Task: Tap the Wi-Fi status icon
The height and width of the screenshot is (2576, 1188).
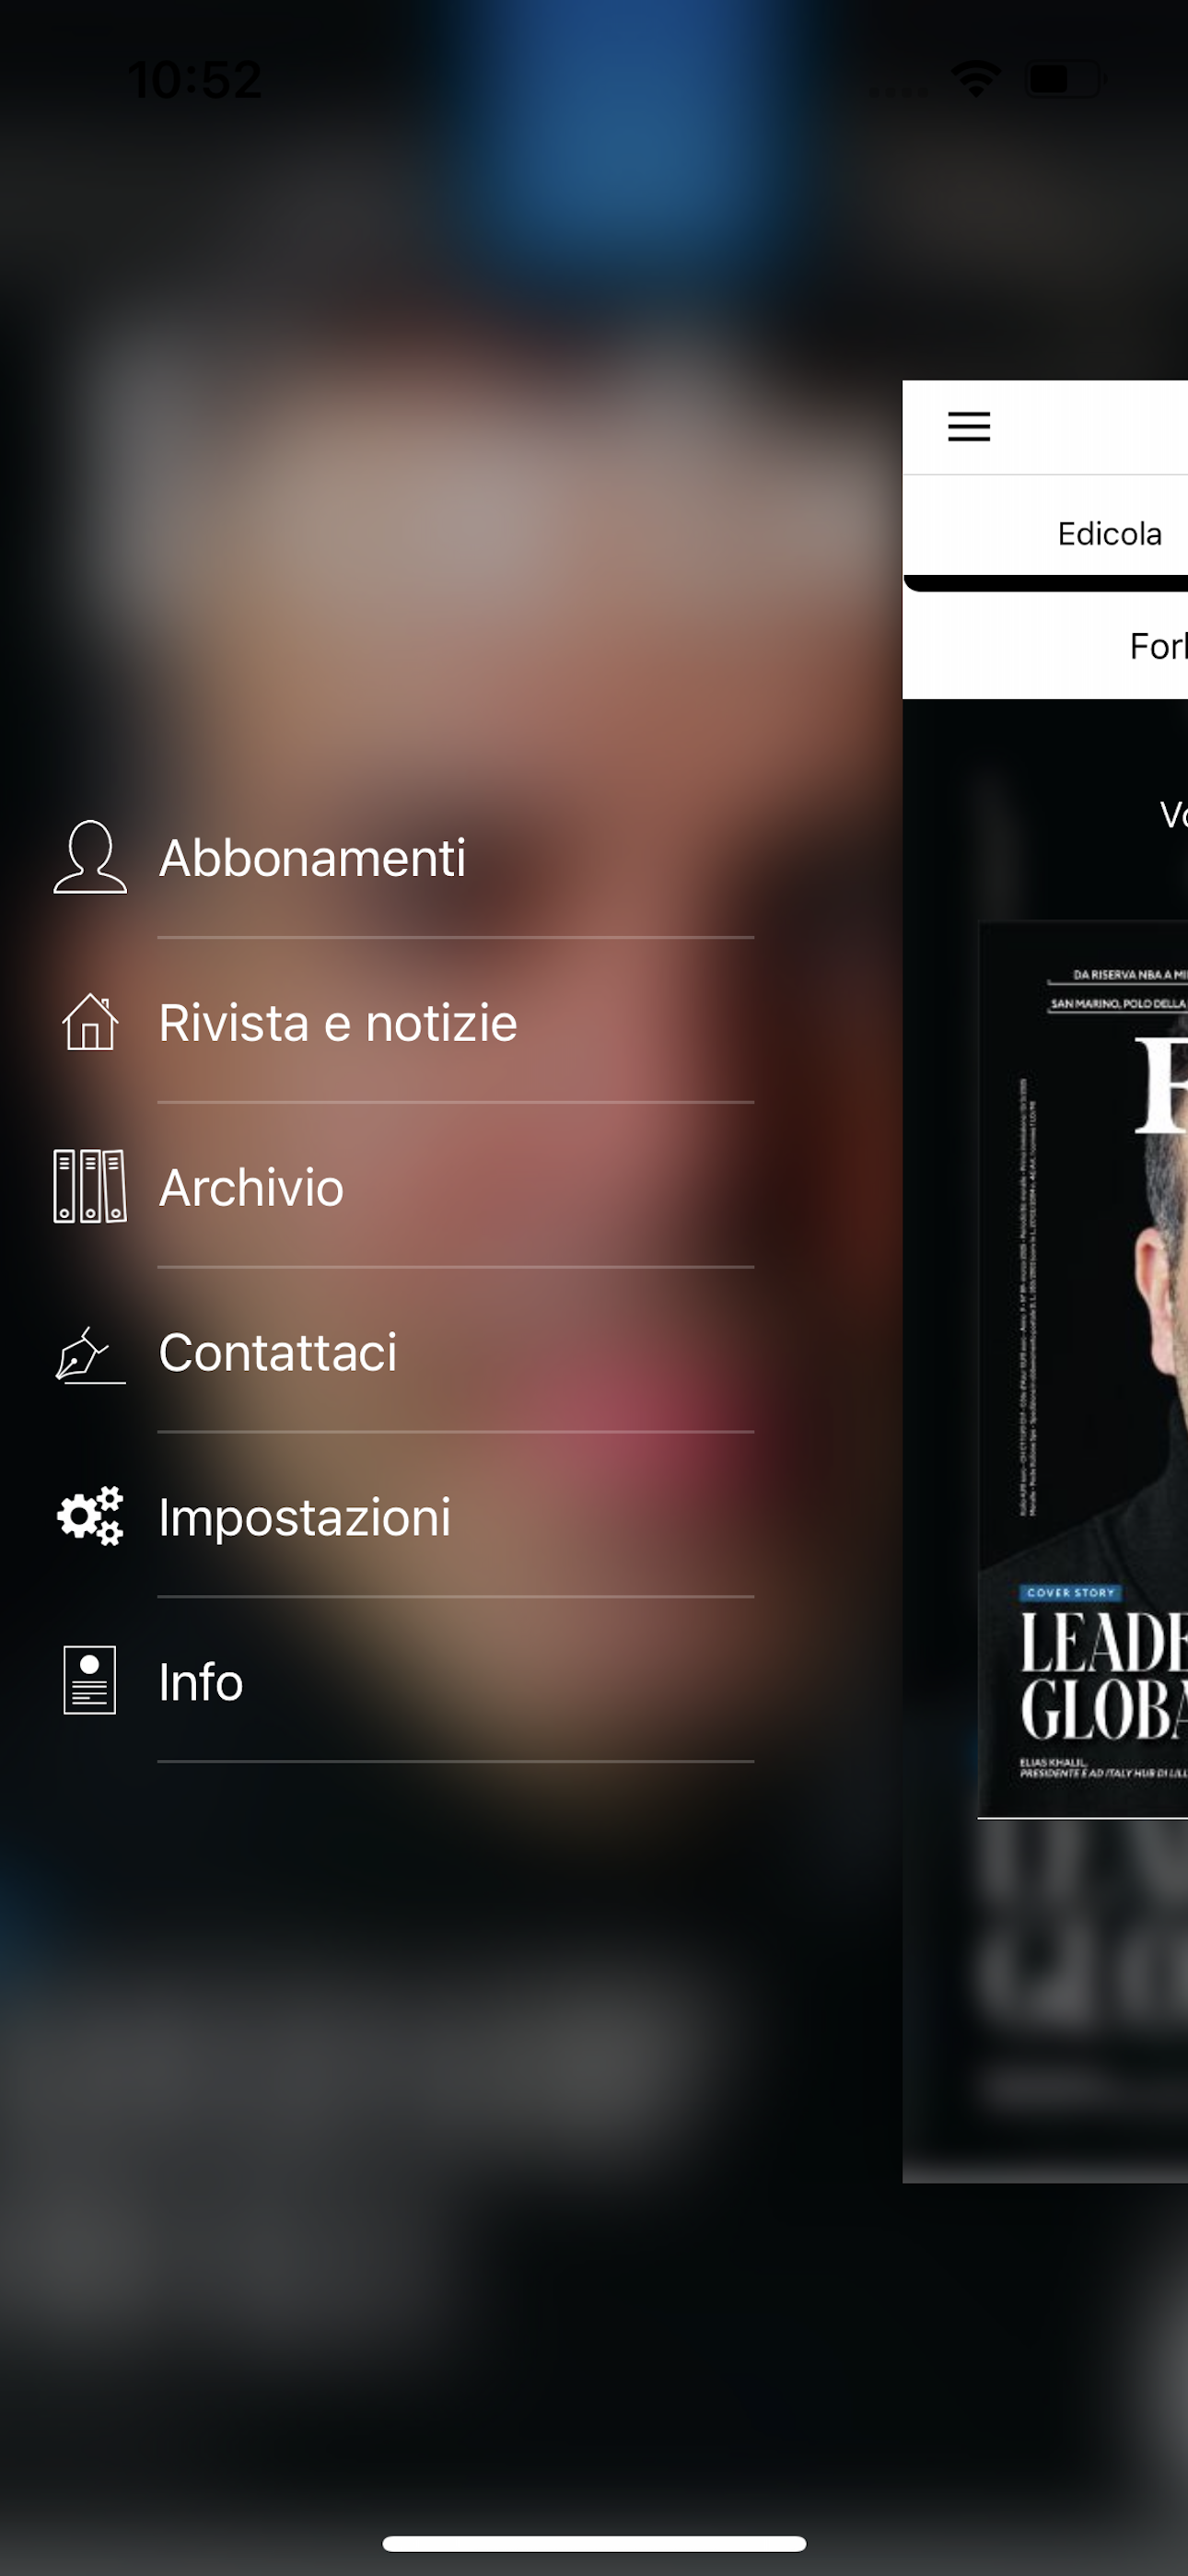Action: pyautogui.click(x=976, y=78)
